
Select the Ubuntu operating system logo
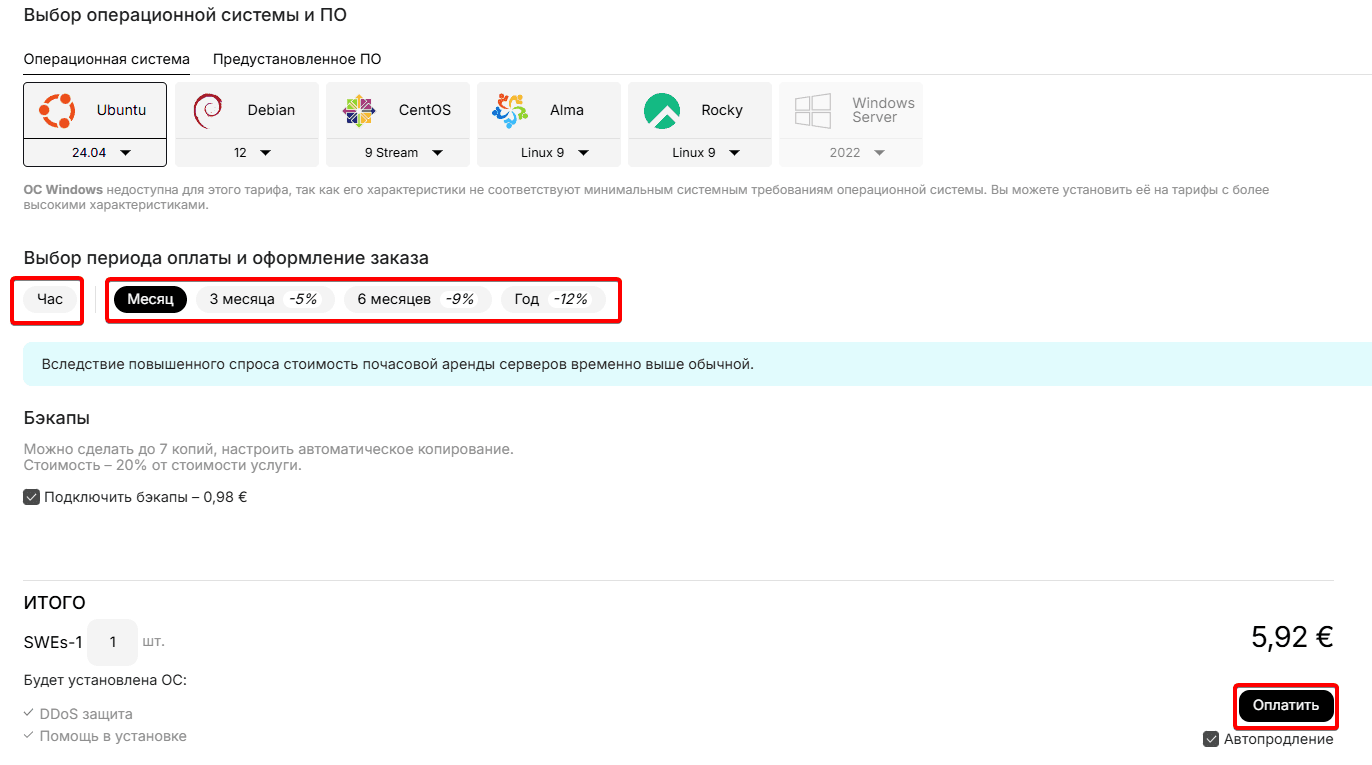57,110
